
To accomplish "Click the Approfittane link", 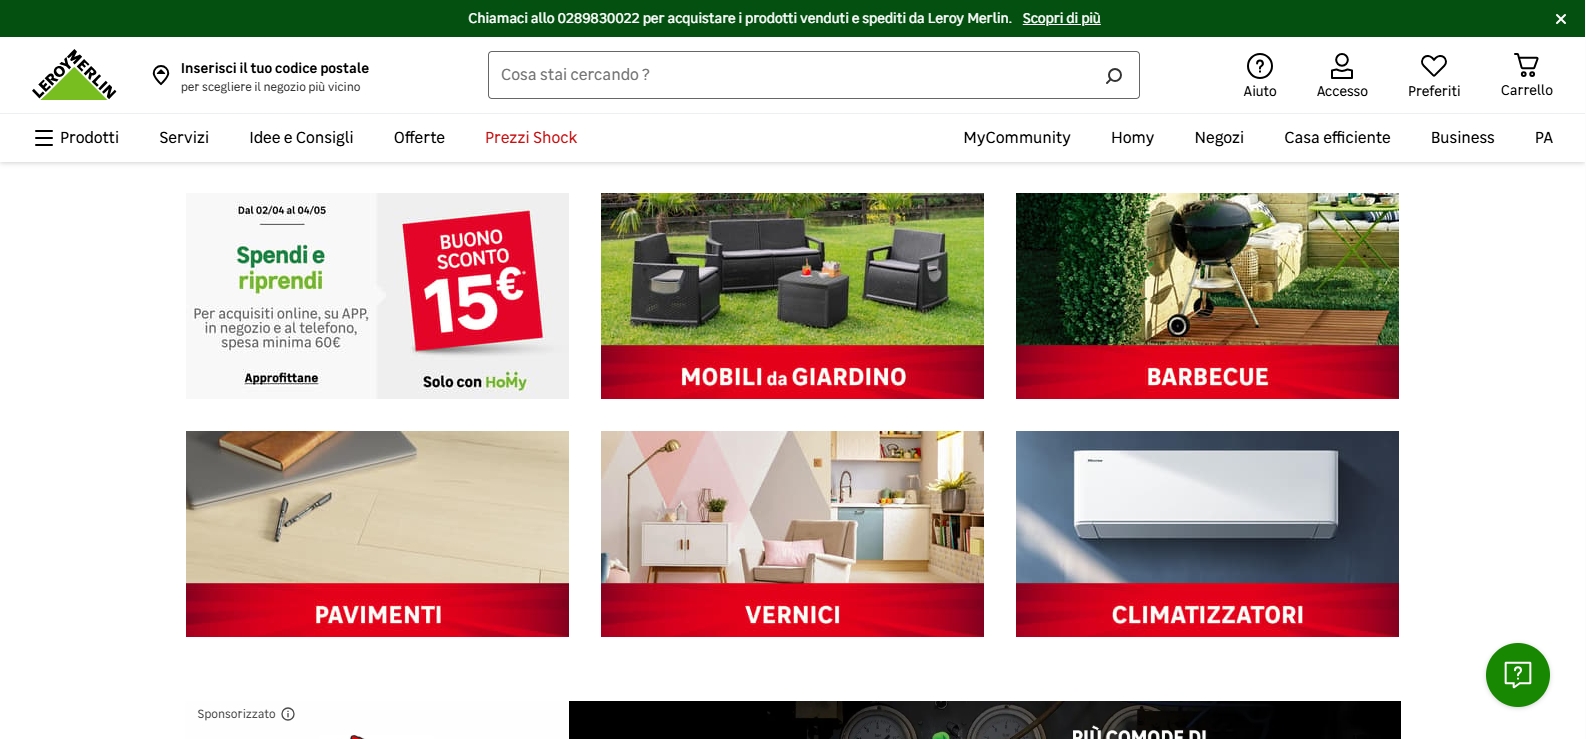I will 281,378.
